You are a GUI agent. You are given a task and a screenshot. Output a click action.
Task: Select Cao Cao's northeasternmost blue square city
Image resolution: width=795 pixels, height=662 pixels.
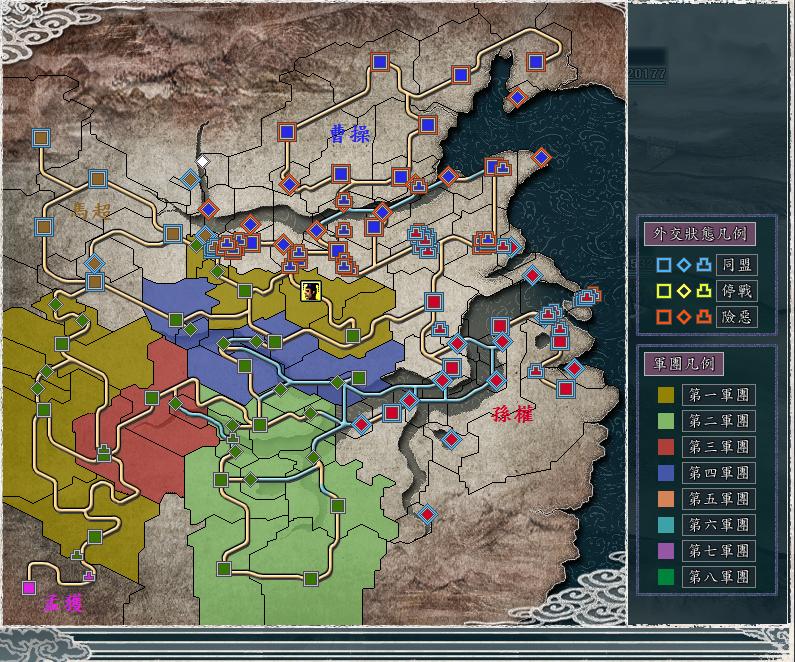point(536,62)
